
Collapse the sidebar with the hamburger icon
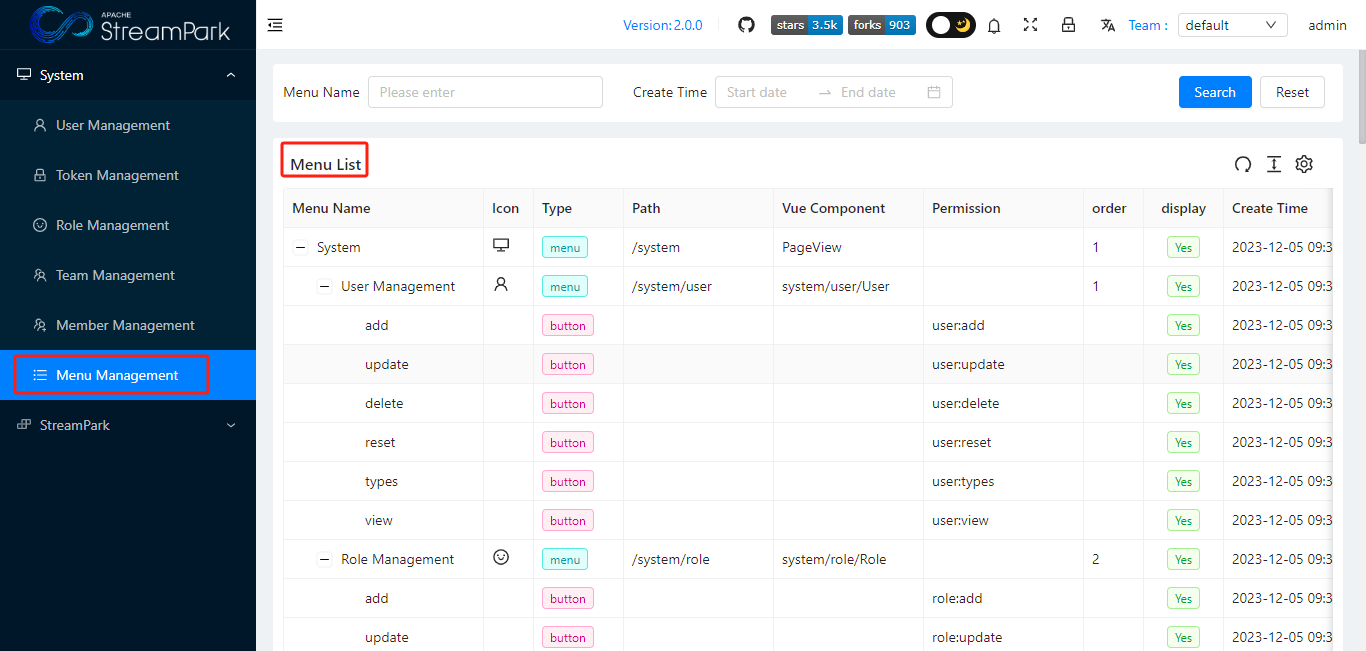[x=275, y=25]
